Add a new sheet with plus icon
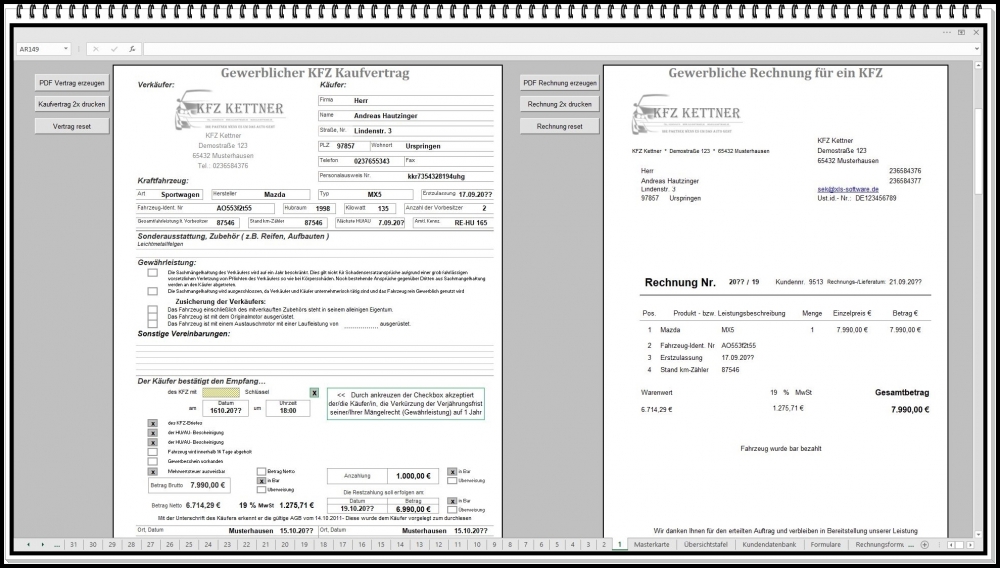1000x568 pixels. [x=924, y=544]
